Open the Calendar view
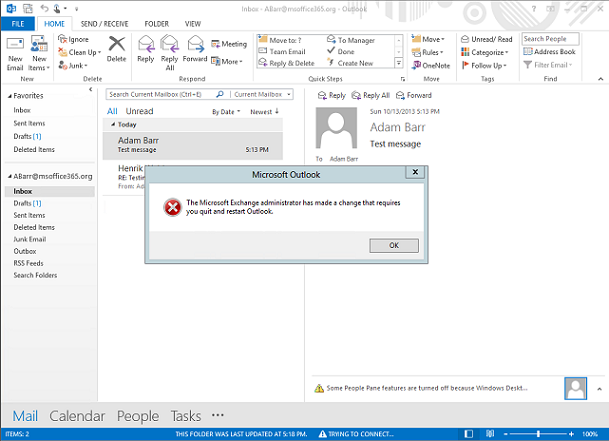 [77, 416]
